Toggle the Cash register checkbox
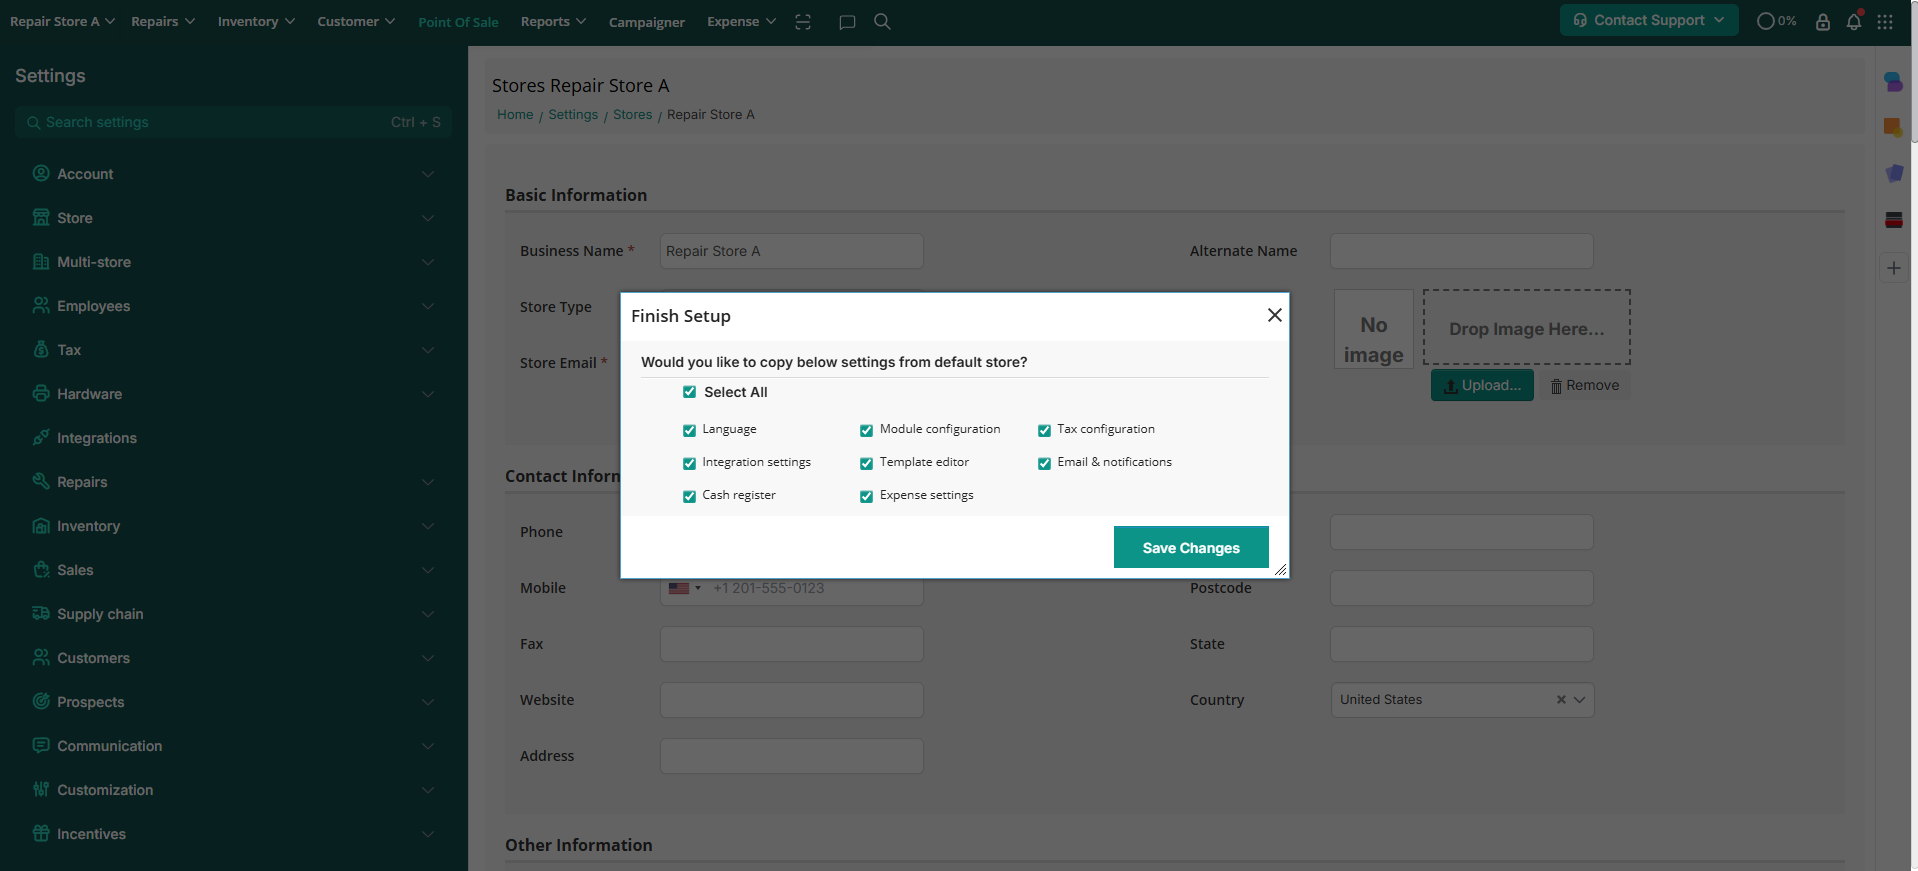The width and height of the screenshot is (1918, 871). pyautogui.click(x=689, y=496)
